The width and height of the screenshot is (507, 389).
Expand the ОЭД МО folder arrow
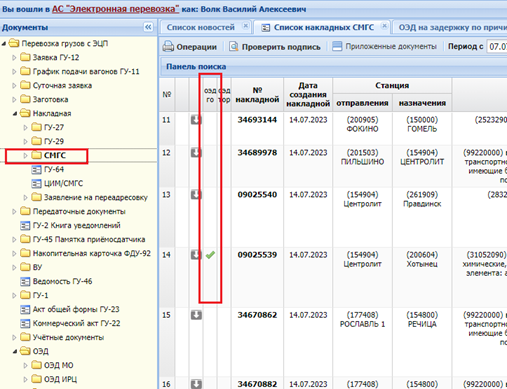click(x=25, y=366)
